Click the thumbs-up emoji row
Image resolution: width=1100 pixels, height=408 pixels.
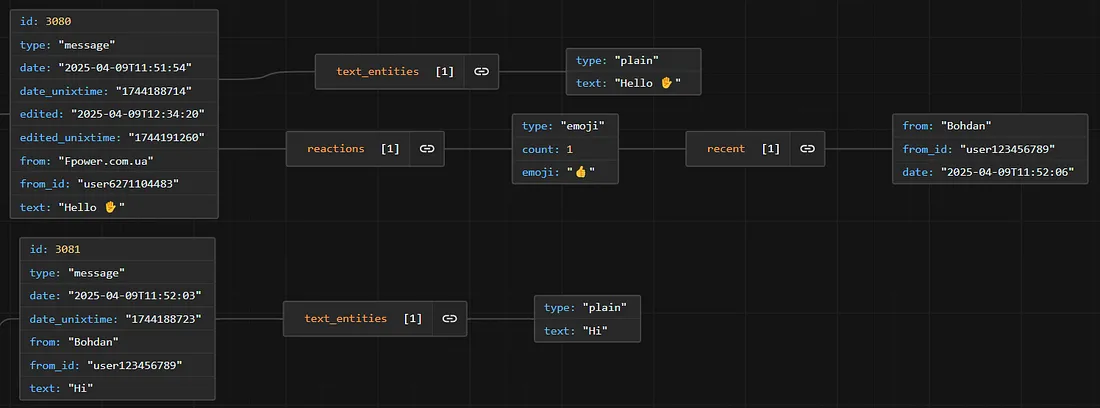pos(565,172)
